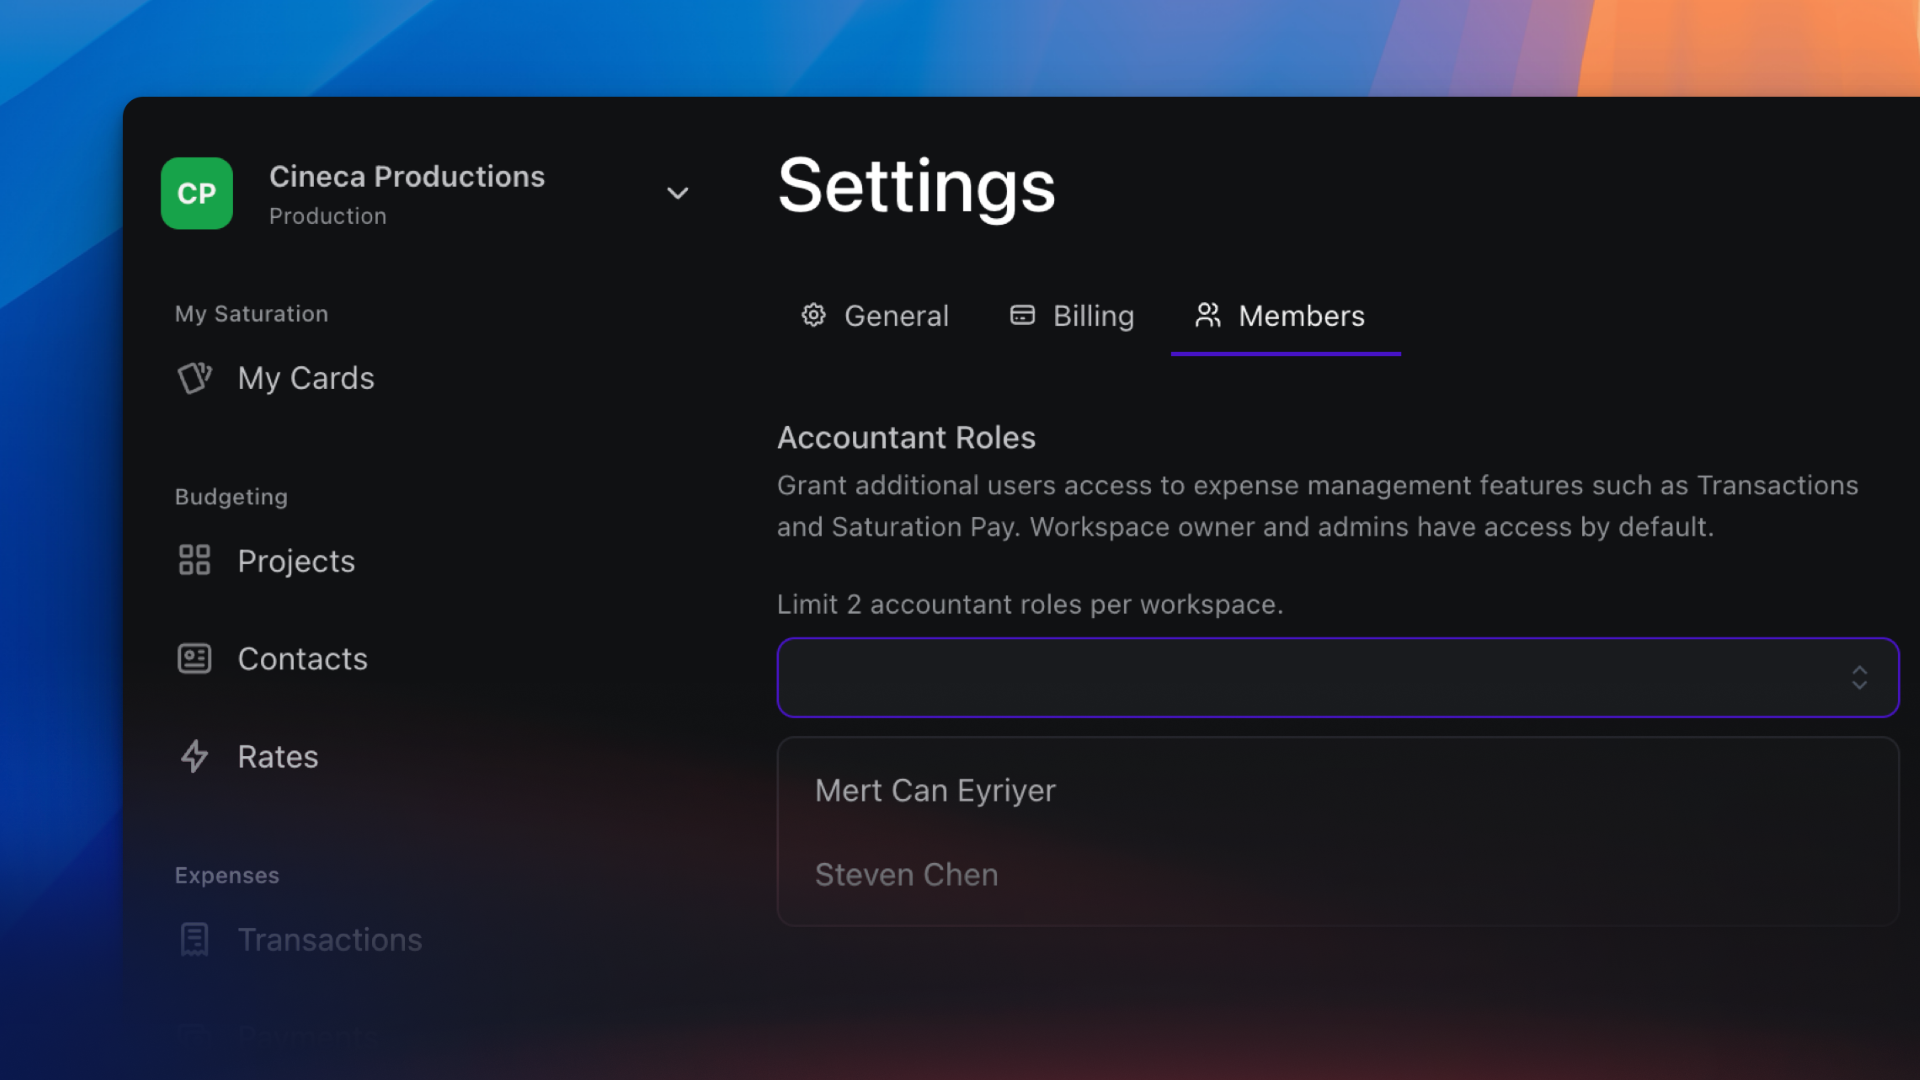Click the Billing credit card icon
This screenshot has height=1080, width=1920.
(x=1023, y=315)
